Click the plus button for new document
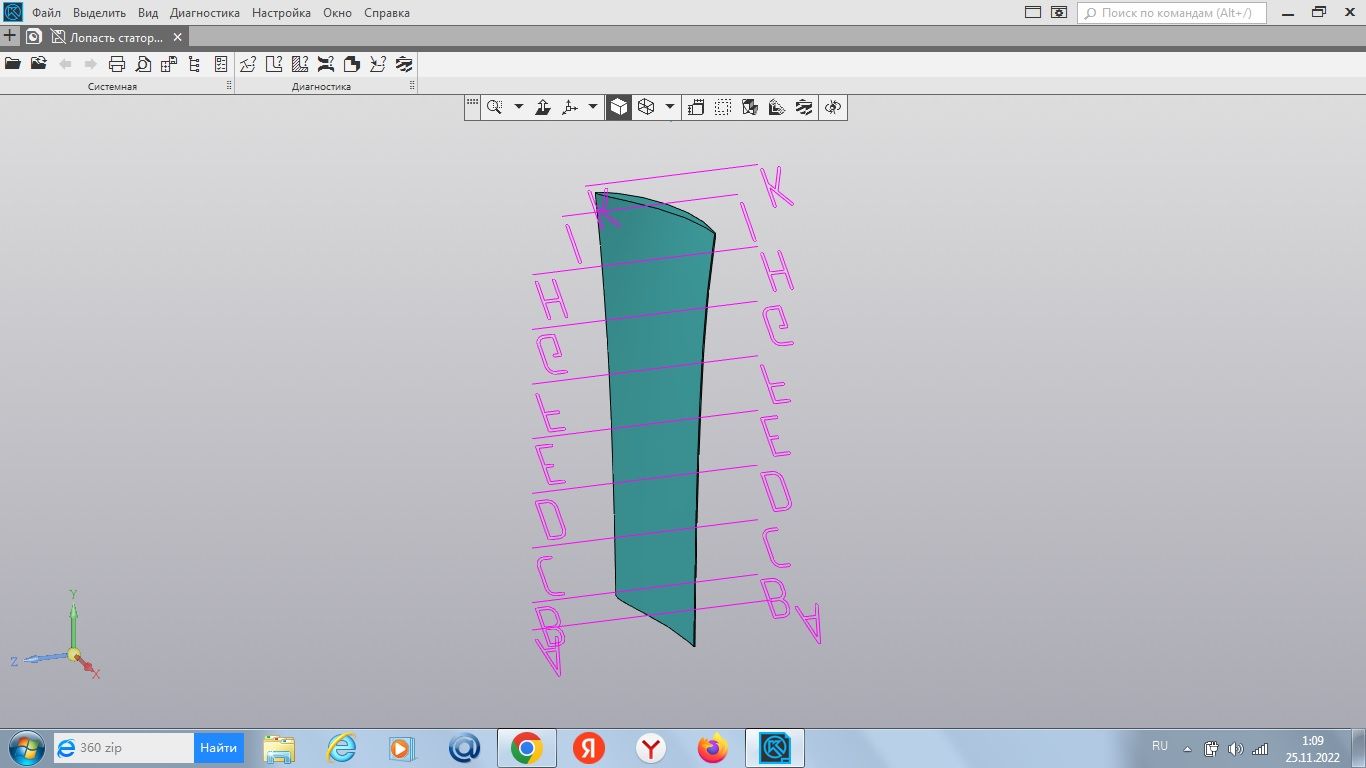1366x768 pixels. [10, 36]
